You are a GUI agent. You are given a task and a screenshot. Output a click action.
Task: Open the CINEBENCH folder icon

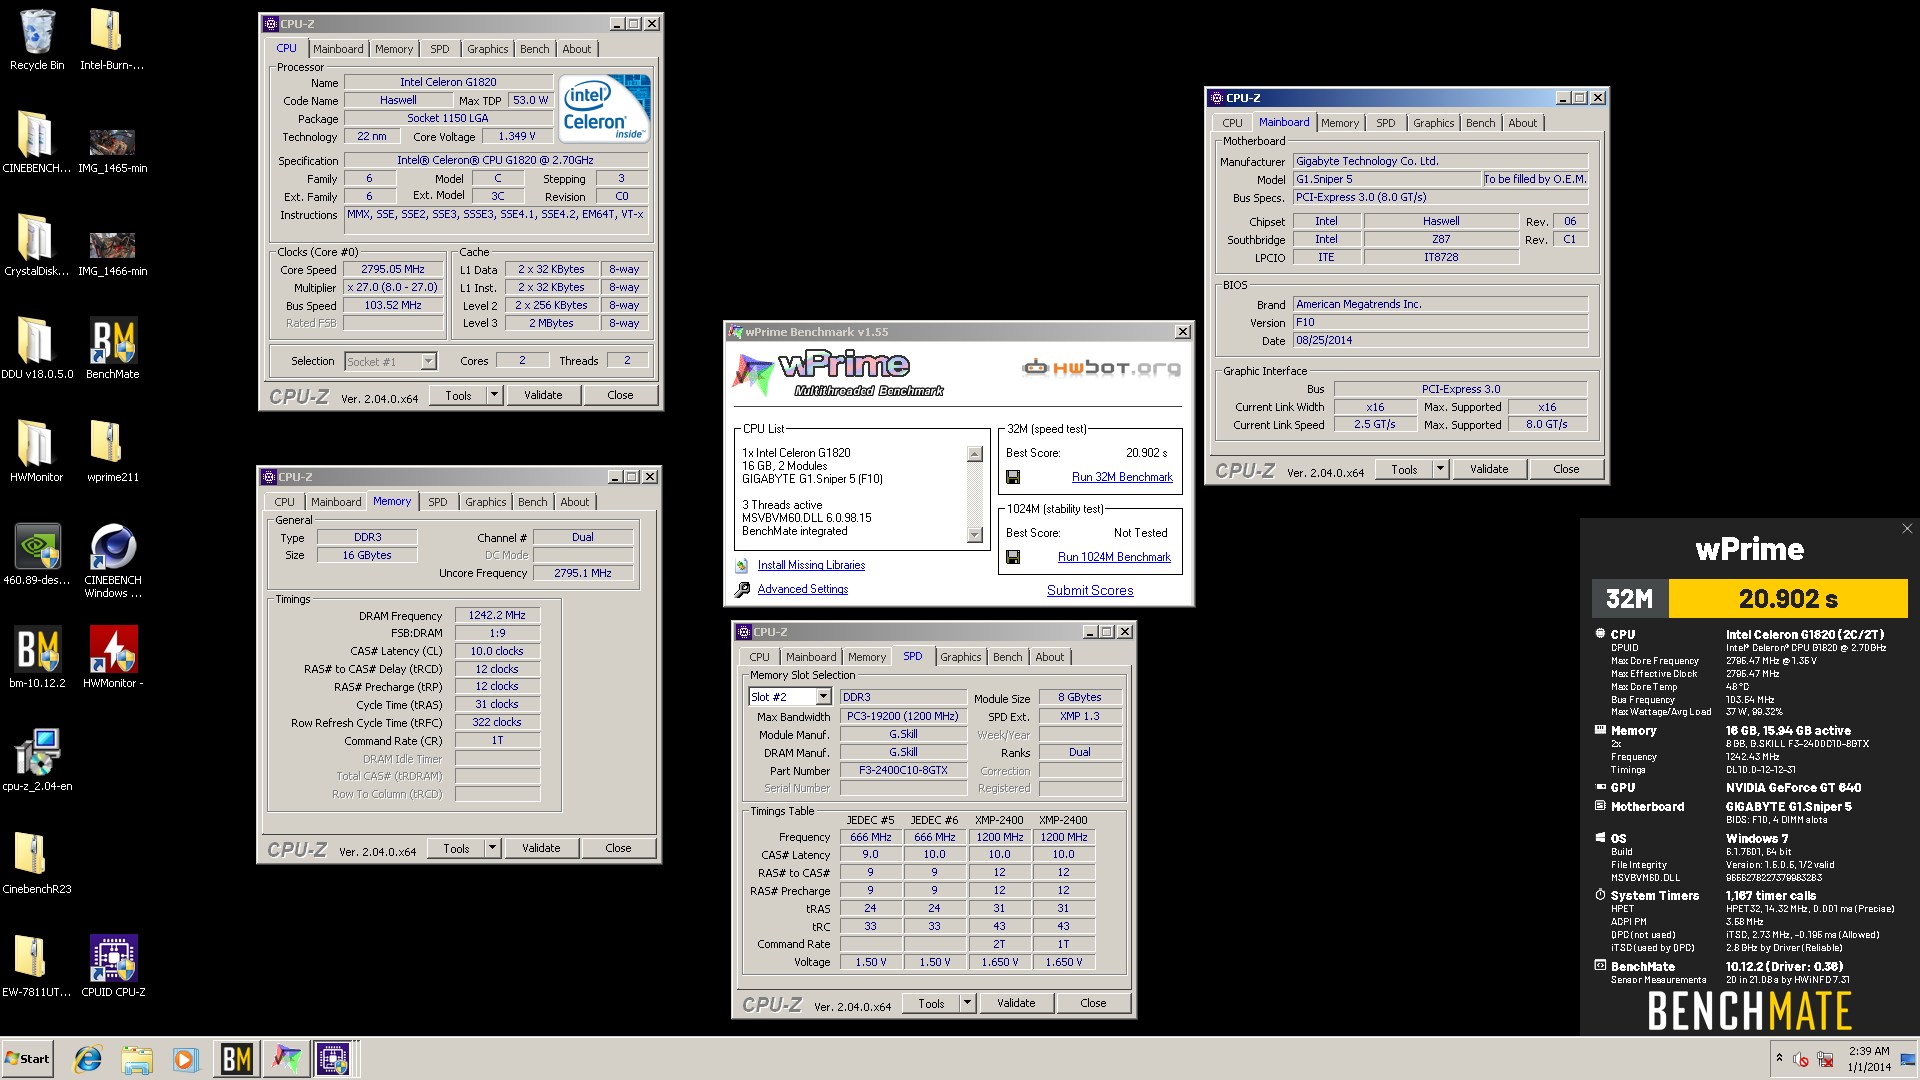coord(37,143)
